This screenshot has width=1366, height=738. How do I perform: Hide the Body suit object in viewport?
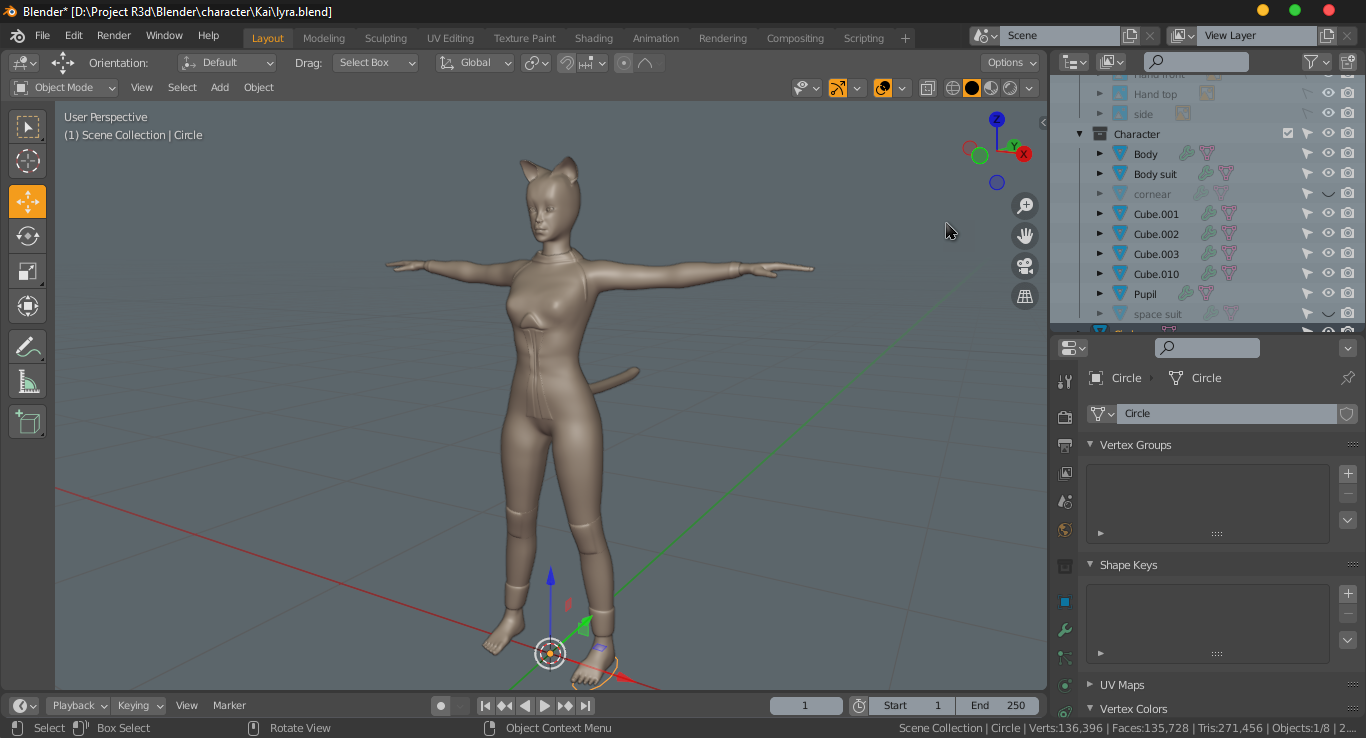[1328, 173]
